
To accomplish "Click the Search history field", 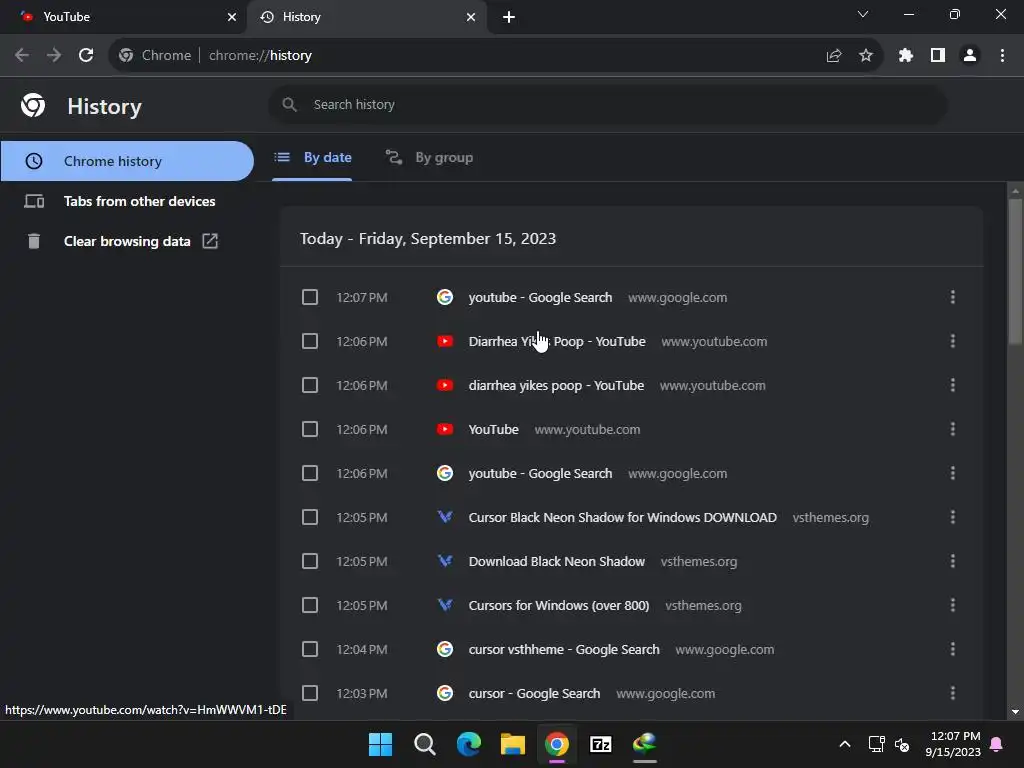I will pyautogui.click(x=607, y=104).
